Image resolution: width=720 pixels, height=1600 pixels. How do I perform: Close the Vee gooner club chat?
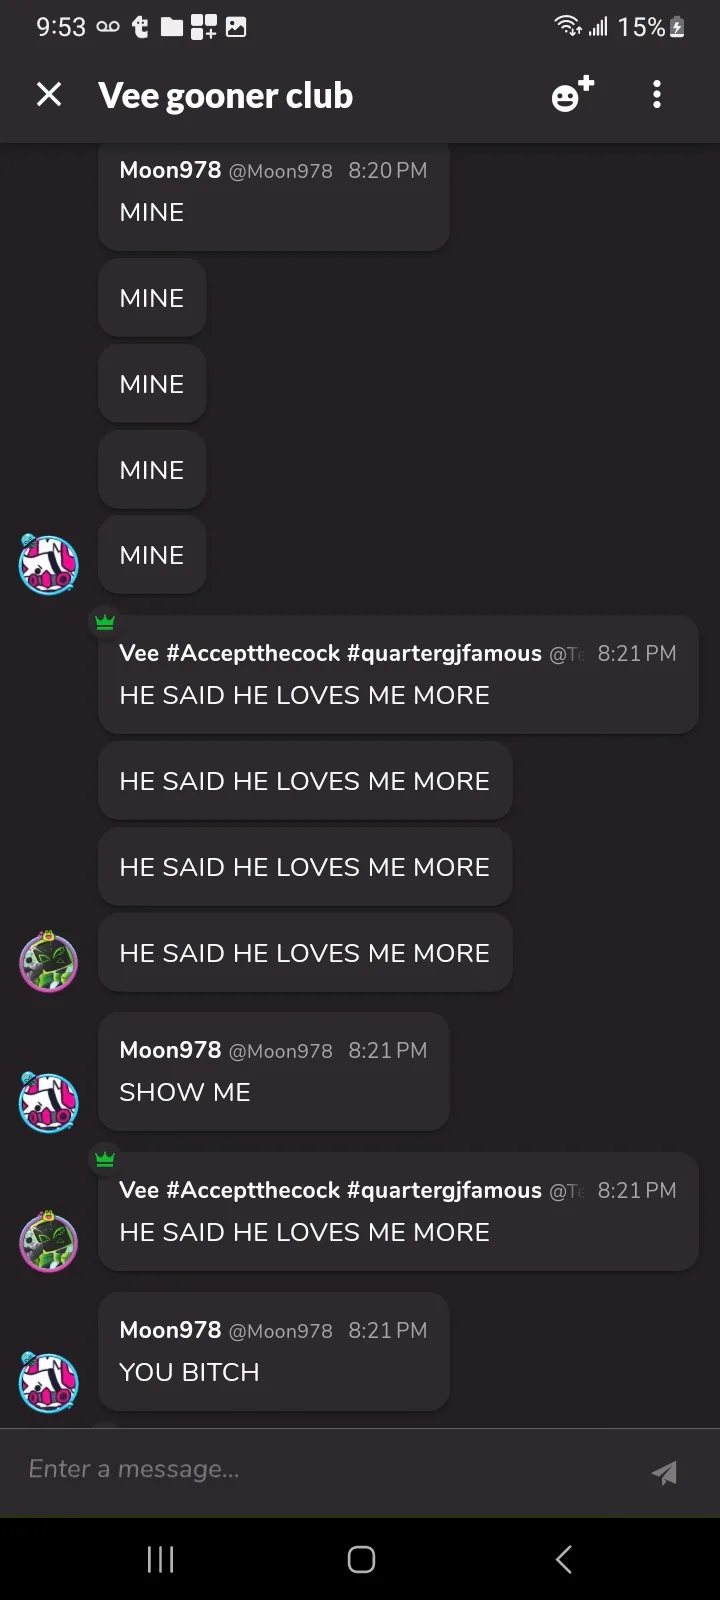(48, 95)
